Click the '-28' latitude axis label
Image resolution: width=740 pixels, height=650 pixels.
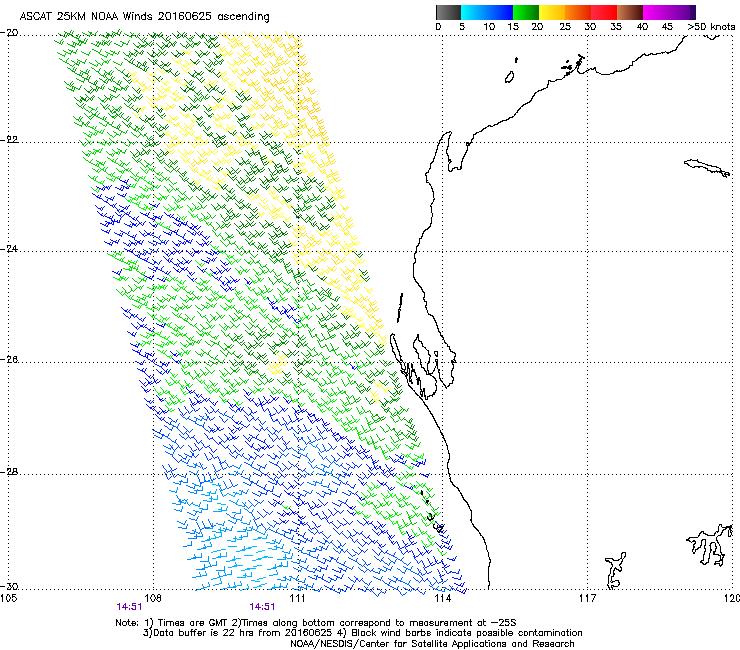pyautogui.click(x=10, y=472)
